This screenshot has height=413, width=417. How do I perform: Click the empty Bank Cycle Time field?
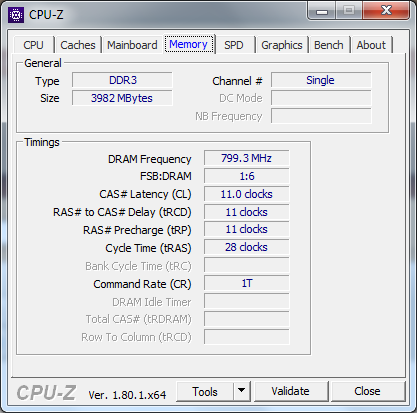[x=247, y=266]
